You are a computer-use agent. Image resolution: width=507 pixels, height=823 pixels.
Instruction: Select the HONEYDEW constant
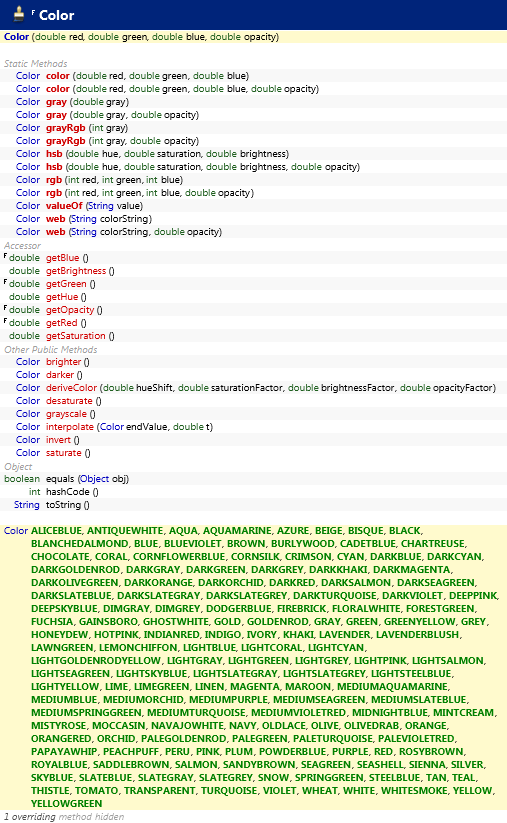point(59,635)
